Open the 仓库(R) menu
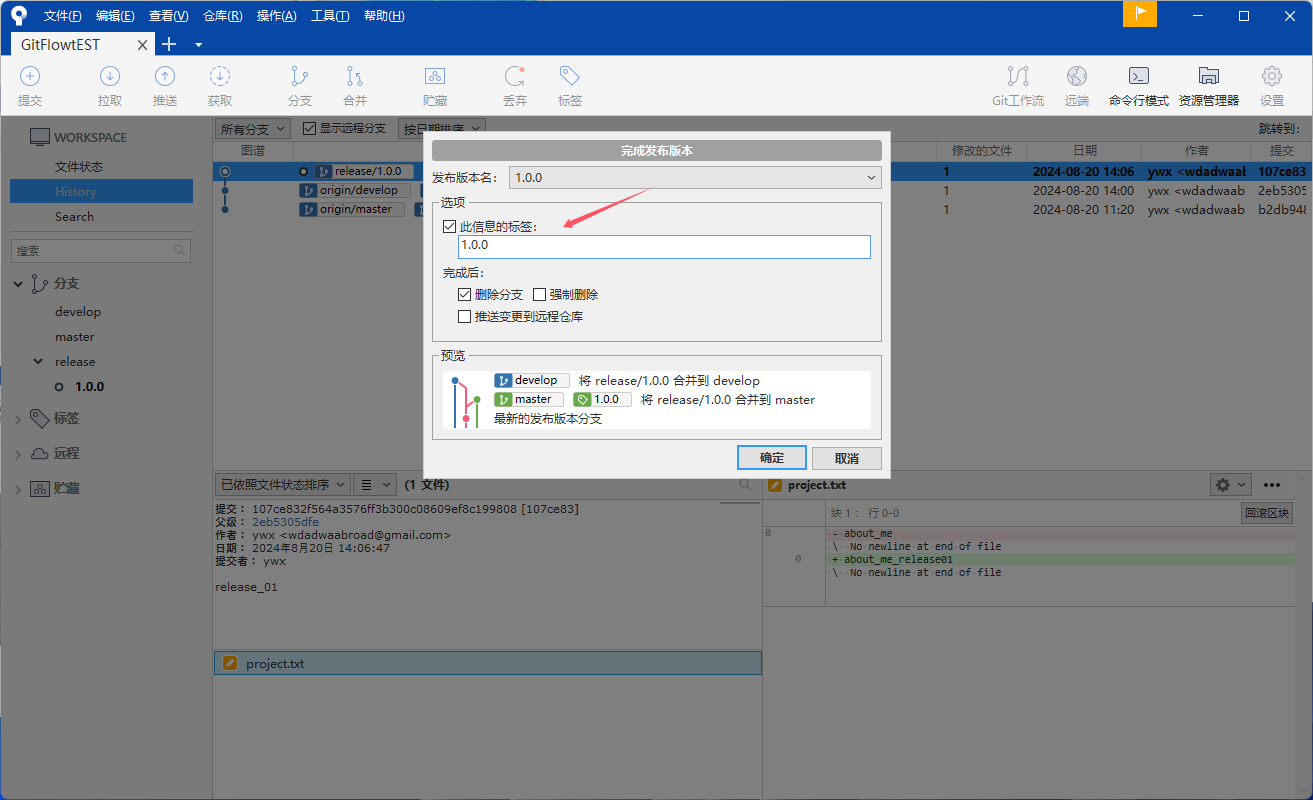This screenshot has height=800, width=1313. click(222, 16)
